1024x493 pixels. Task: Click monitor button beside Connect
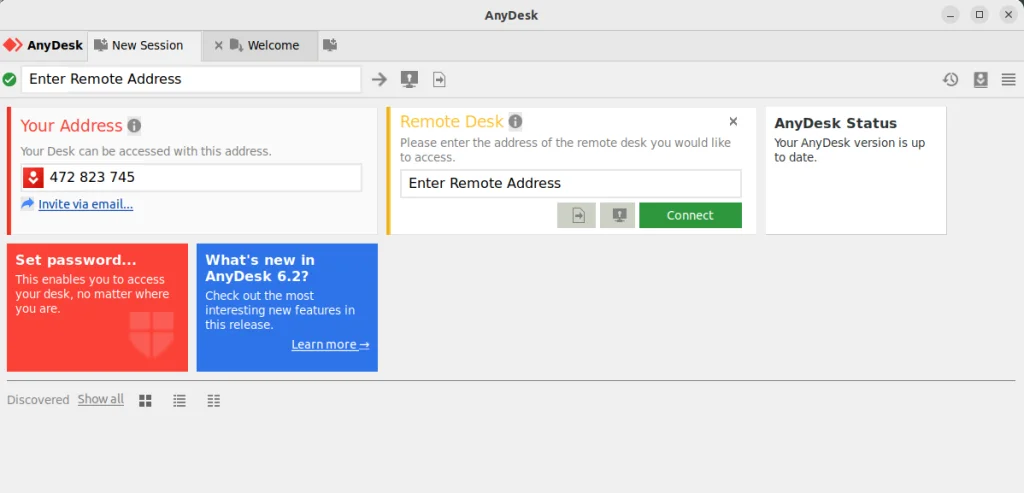pyautogui.click(x=618, y=215)
